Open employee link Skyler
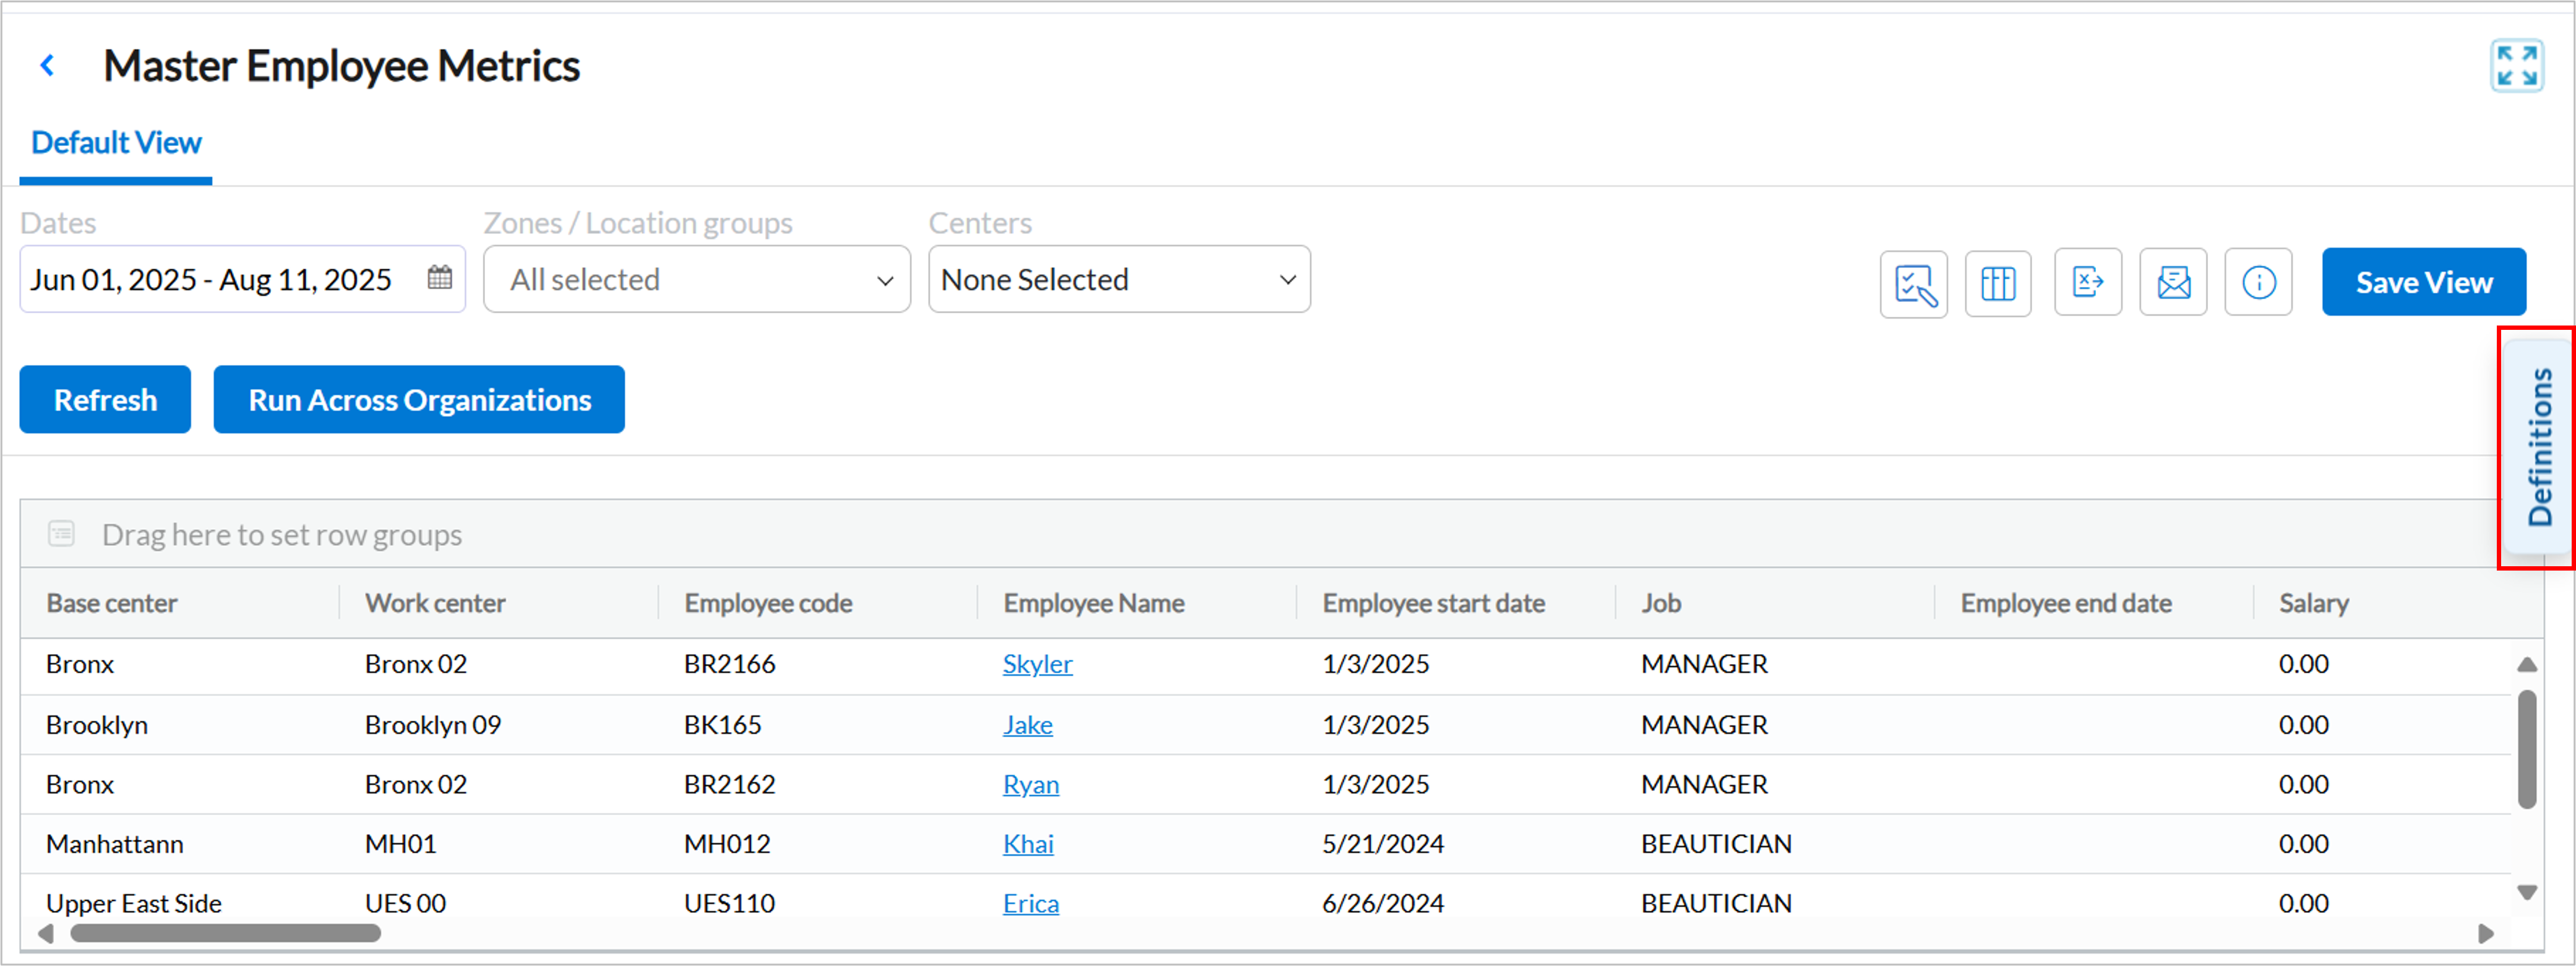This screenshot has width=2576, height=966. tap(1037, 664)
